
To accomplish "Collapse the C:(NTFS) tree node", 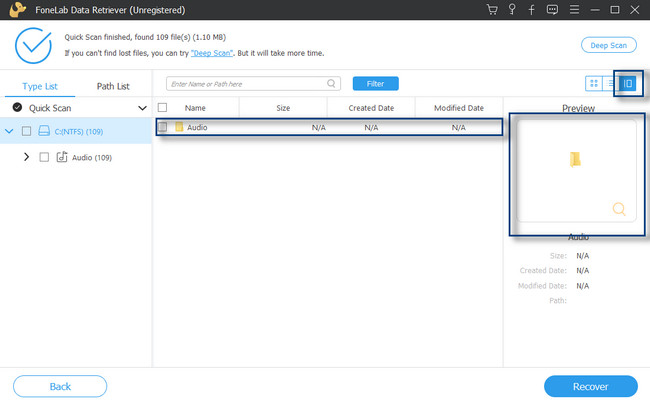I will click(x=9, y=131).
